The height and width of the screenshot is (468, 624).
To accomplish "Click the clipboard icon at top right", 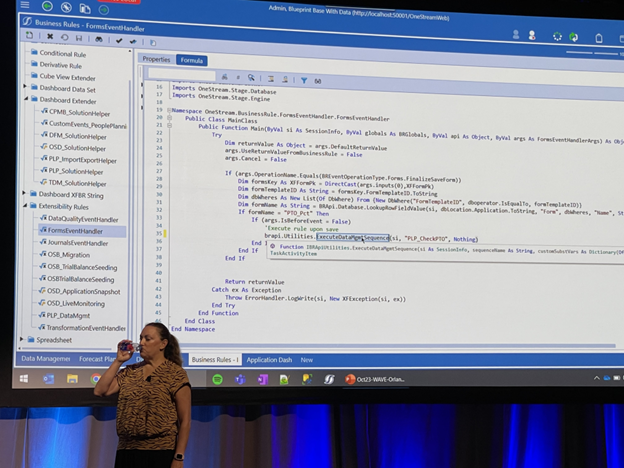I will 599,38.
